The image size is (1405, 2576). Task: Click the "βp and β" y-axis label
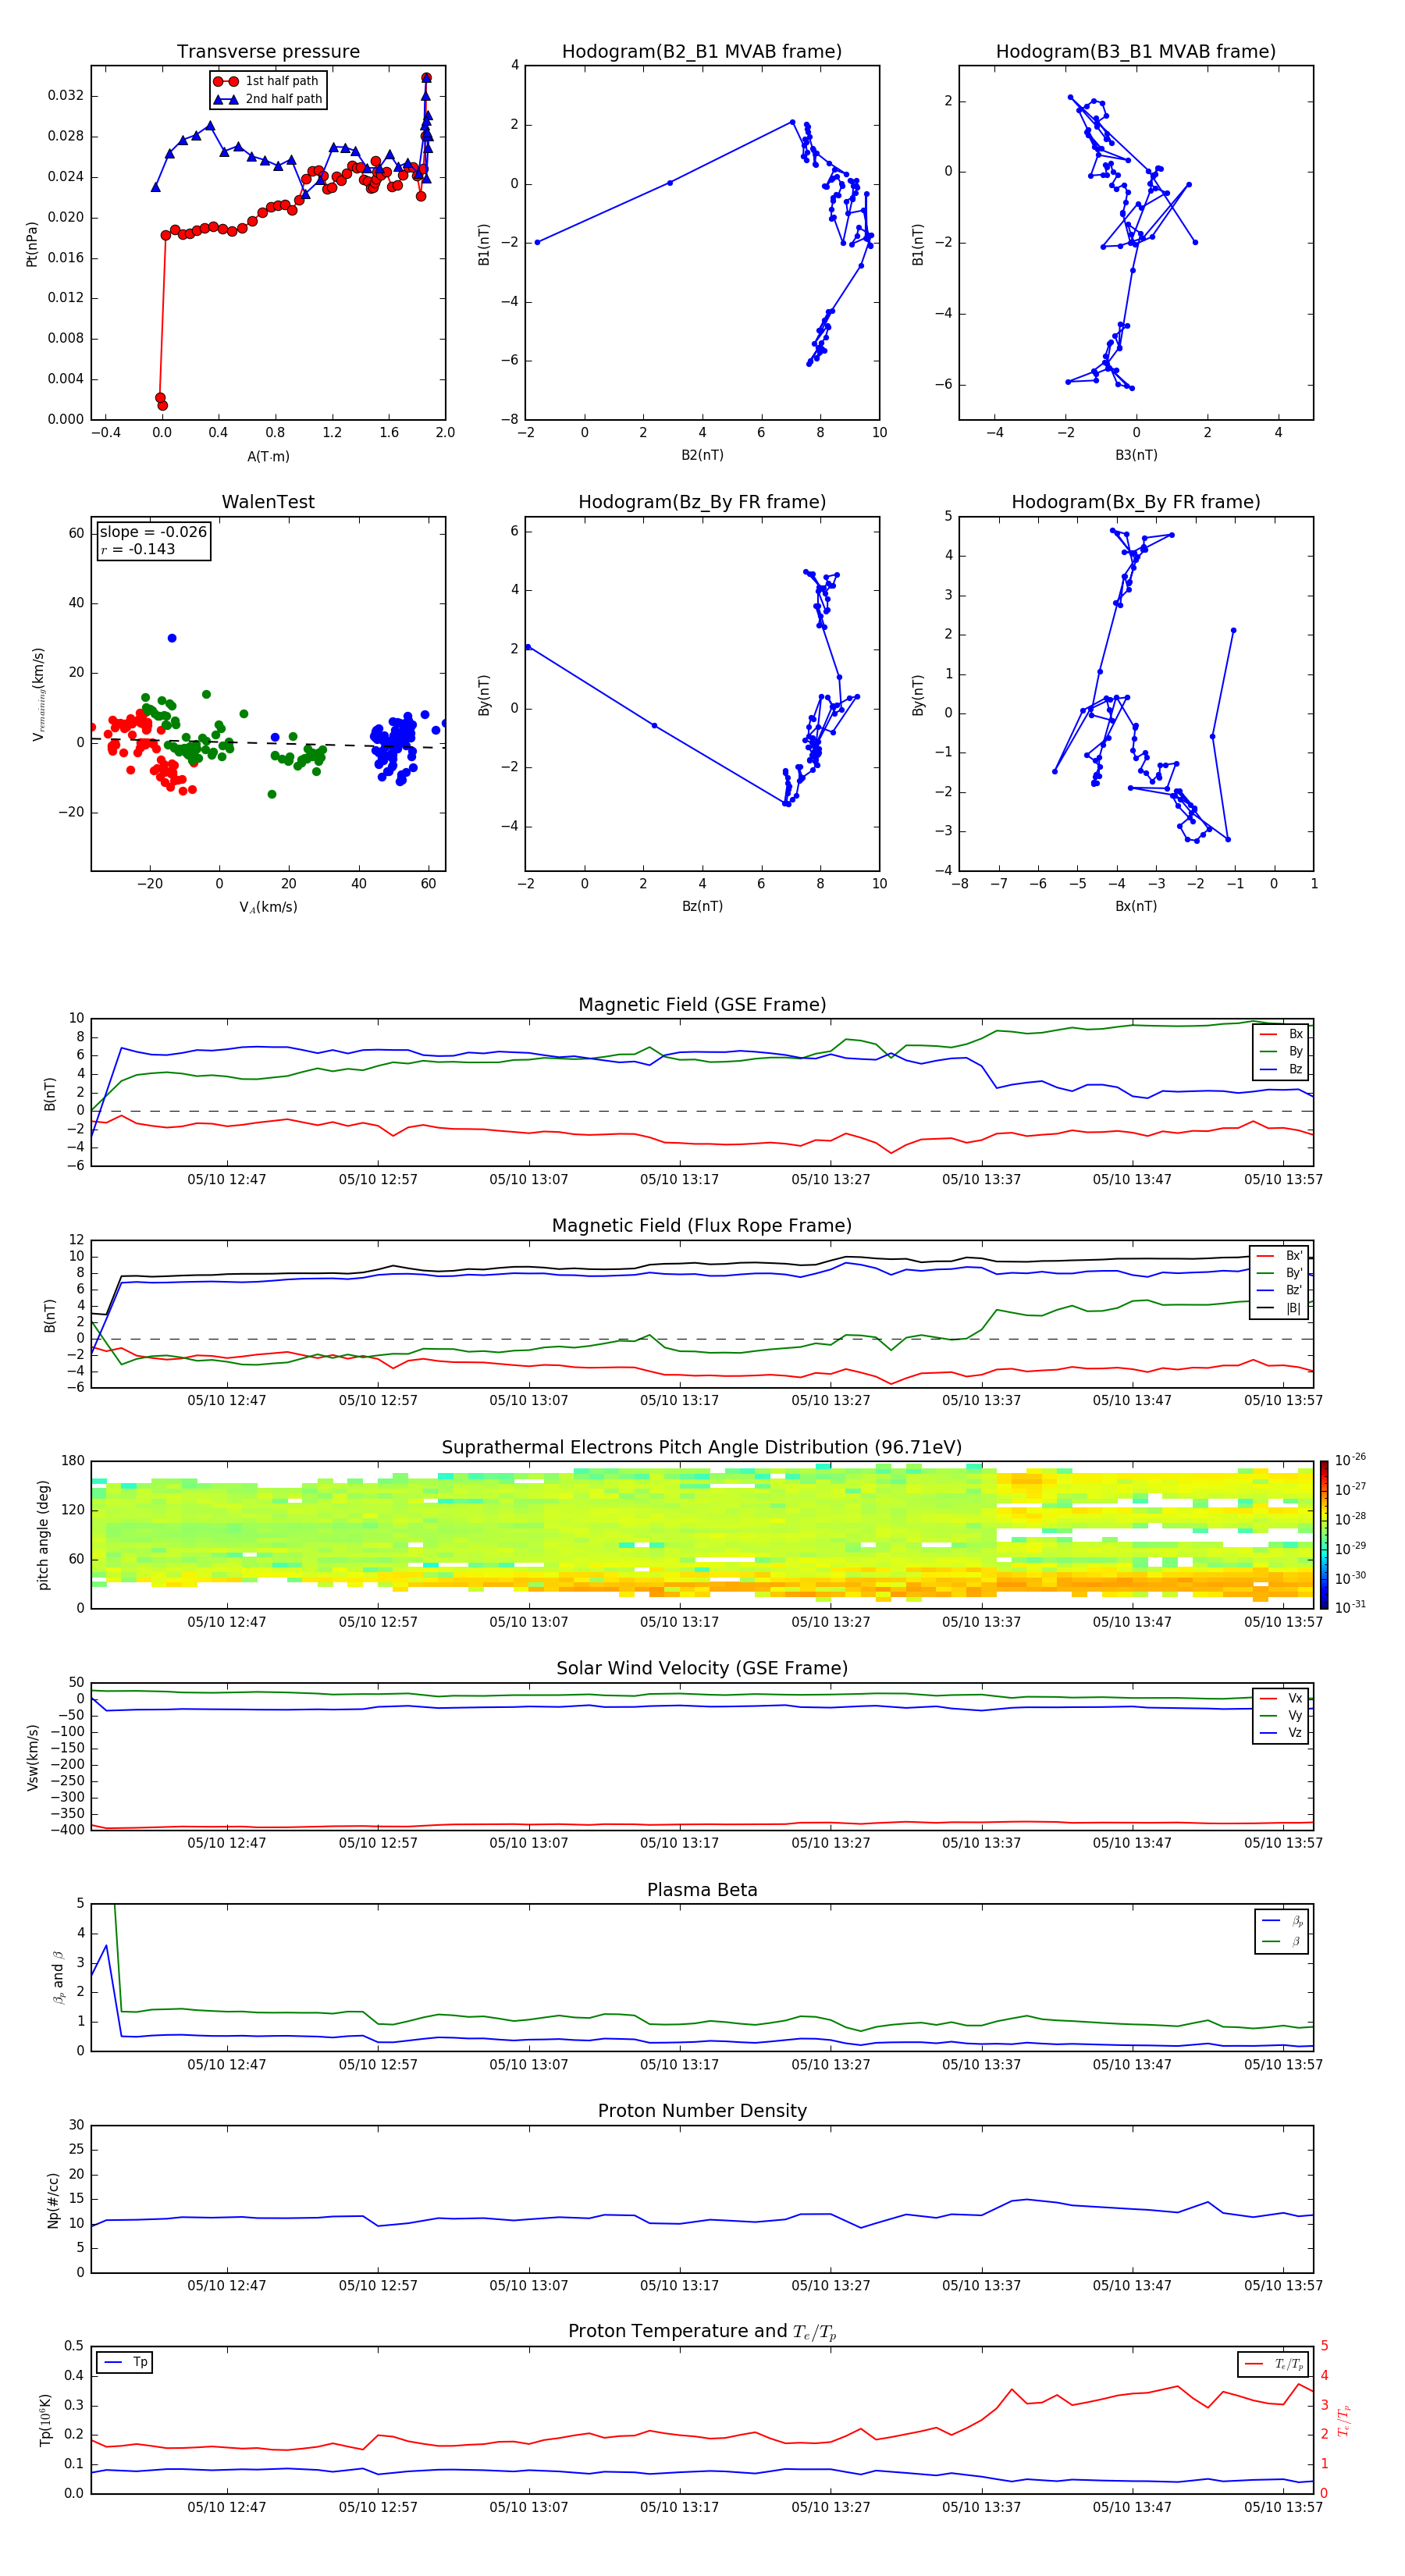[x=58, y=1977]
